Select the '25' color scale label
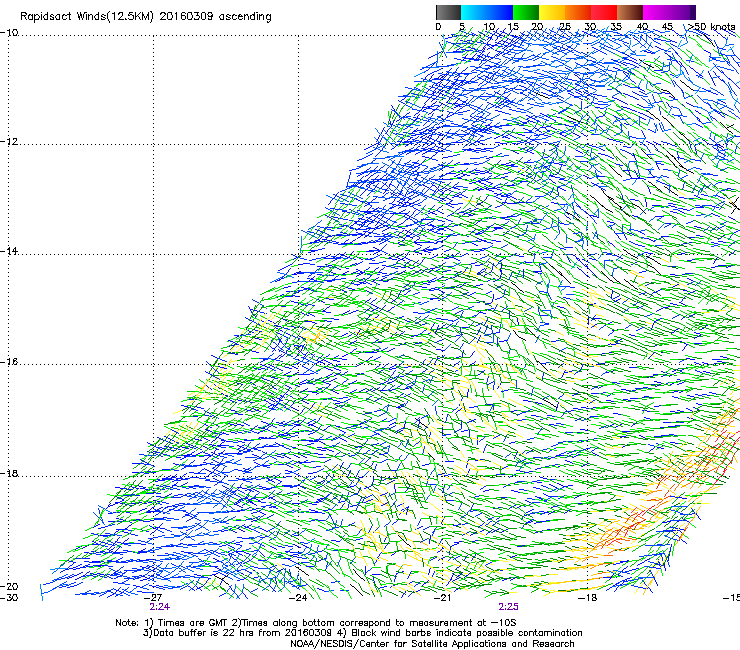The image size is (740, 650). pos(565,27)
